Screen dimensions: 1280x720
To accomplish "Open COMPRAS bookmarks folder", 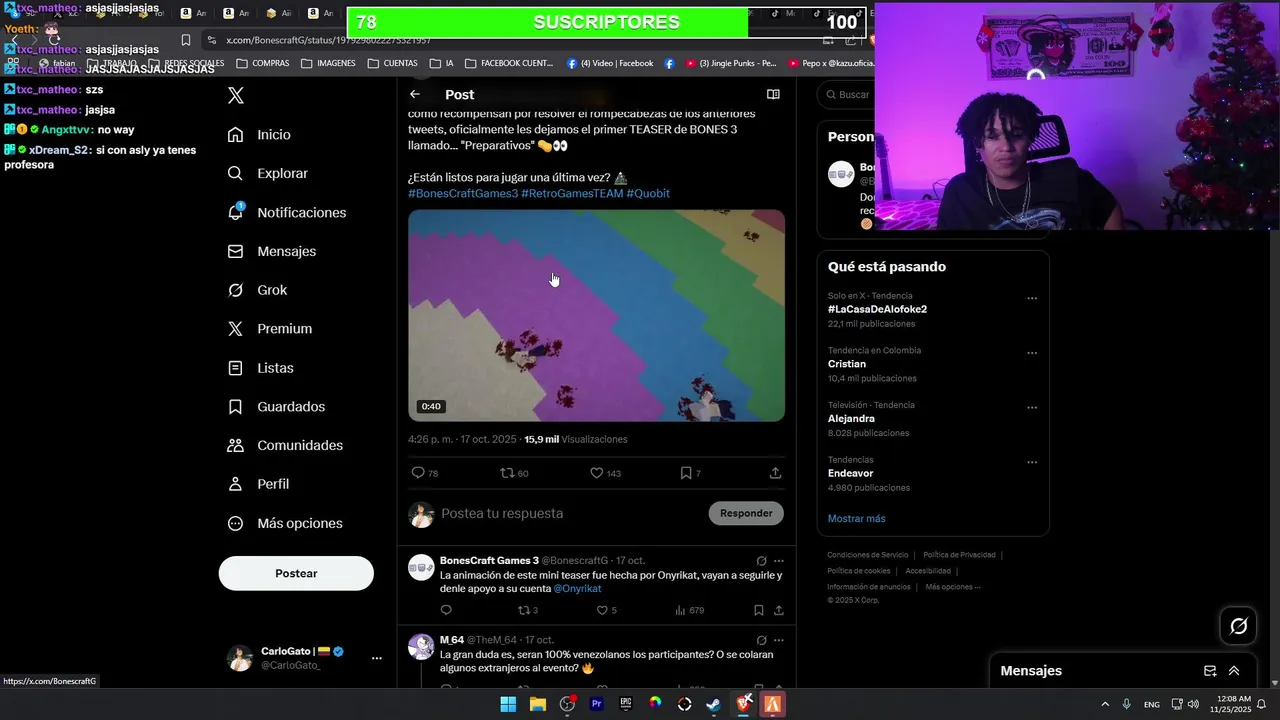I will click(x=262, y=63).
